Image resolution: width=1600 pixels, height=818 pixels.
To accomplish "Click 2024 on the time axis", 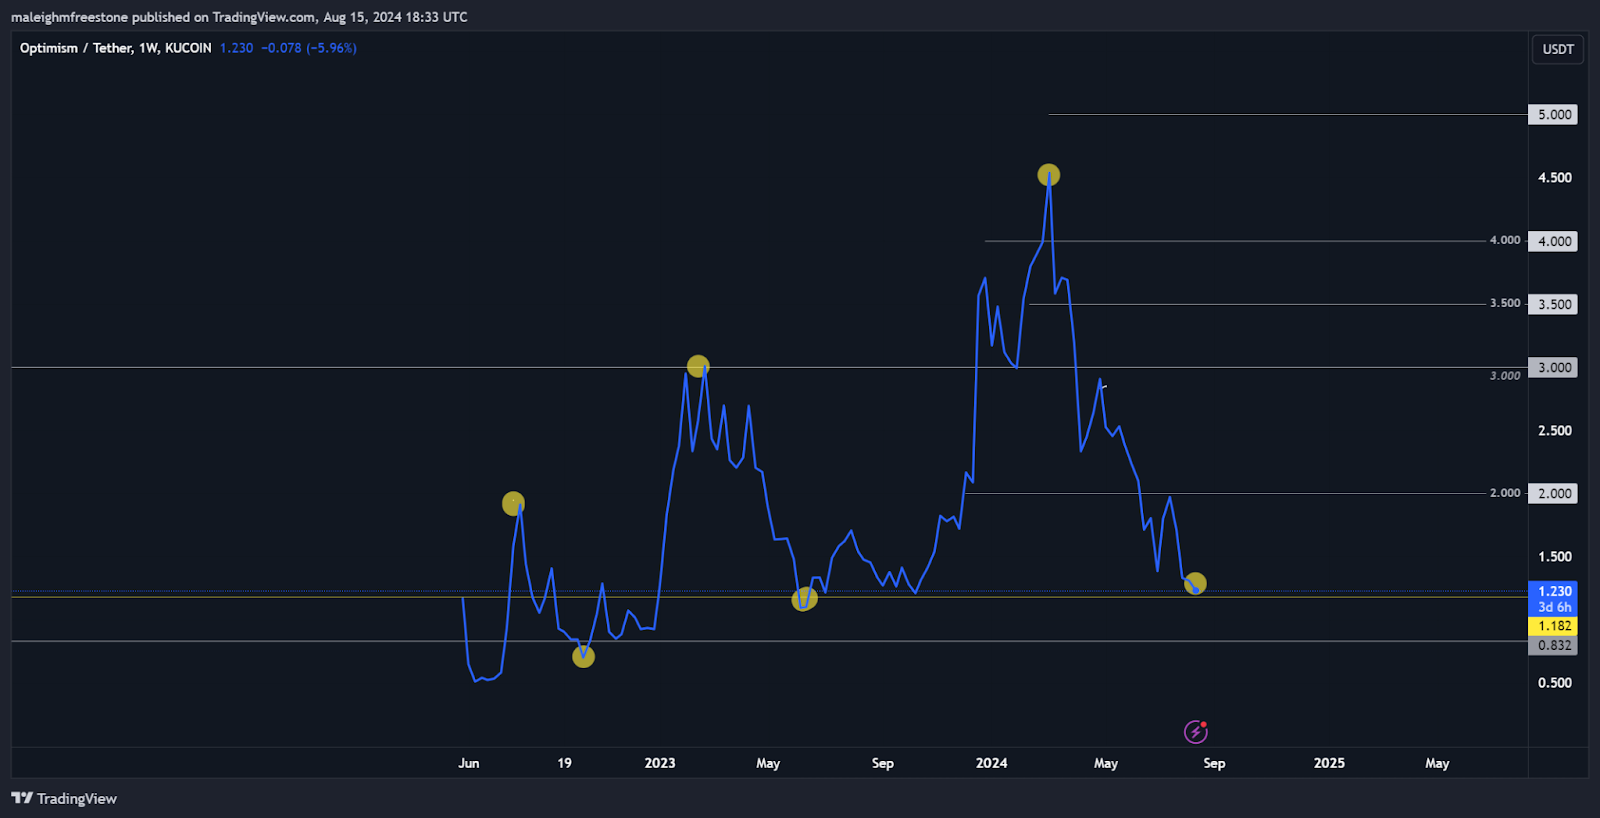I will (x=991, y=763).
